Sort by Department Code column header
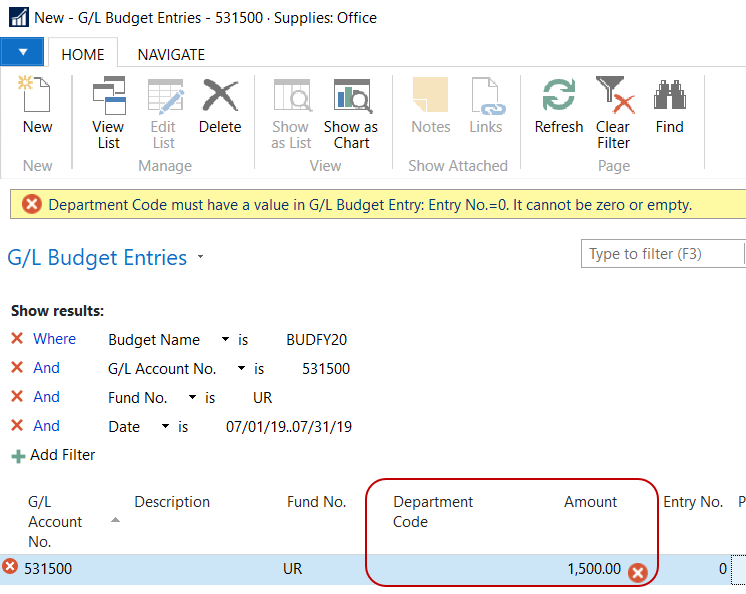Viewport: 746px width, 594px height. [x=433, y=511]
